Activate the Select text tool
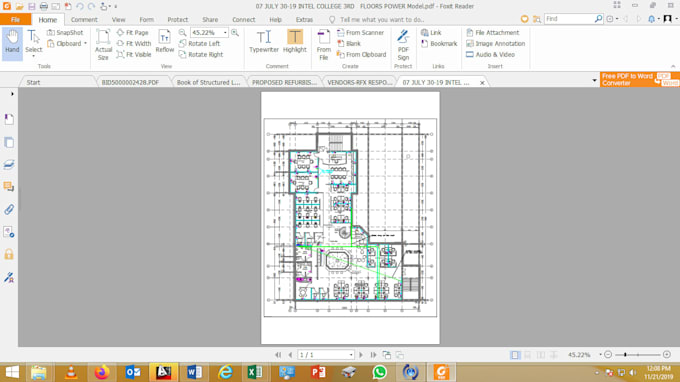The width and height of the screenshot is (680, 382). click(x=33, y=42)
